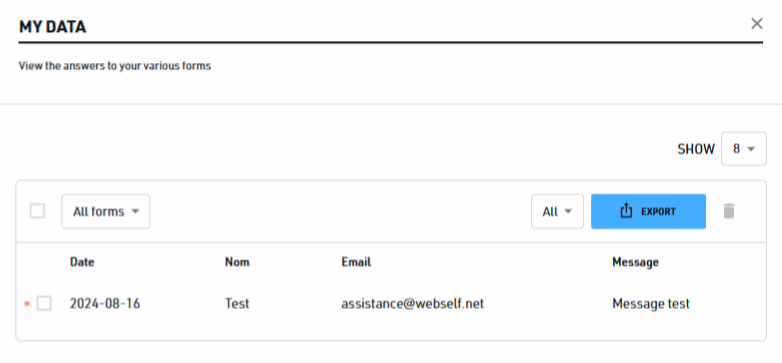Click the Test name cell
The height and width of the screenshot is (363, 782).
(237, 303)
